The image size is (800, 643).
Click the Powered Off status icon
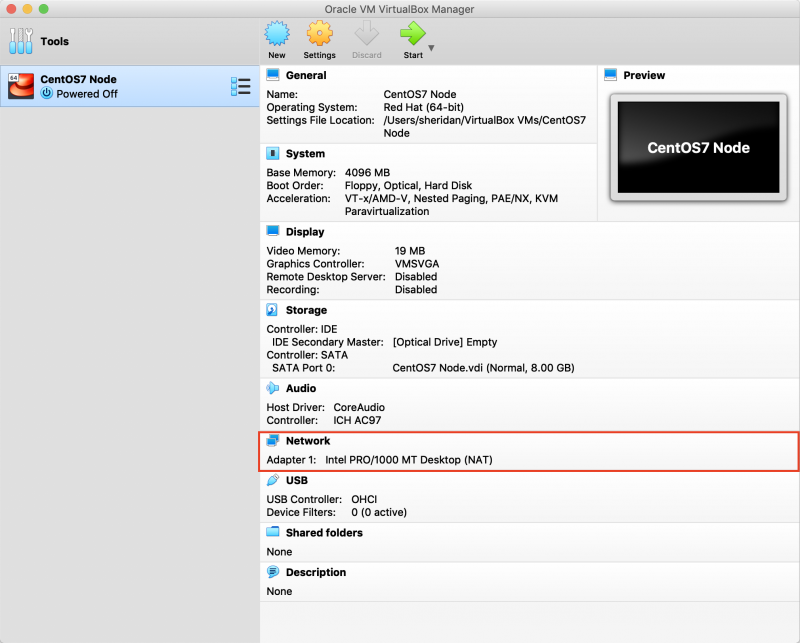coord(46,93)
